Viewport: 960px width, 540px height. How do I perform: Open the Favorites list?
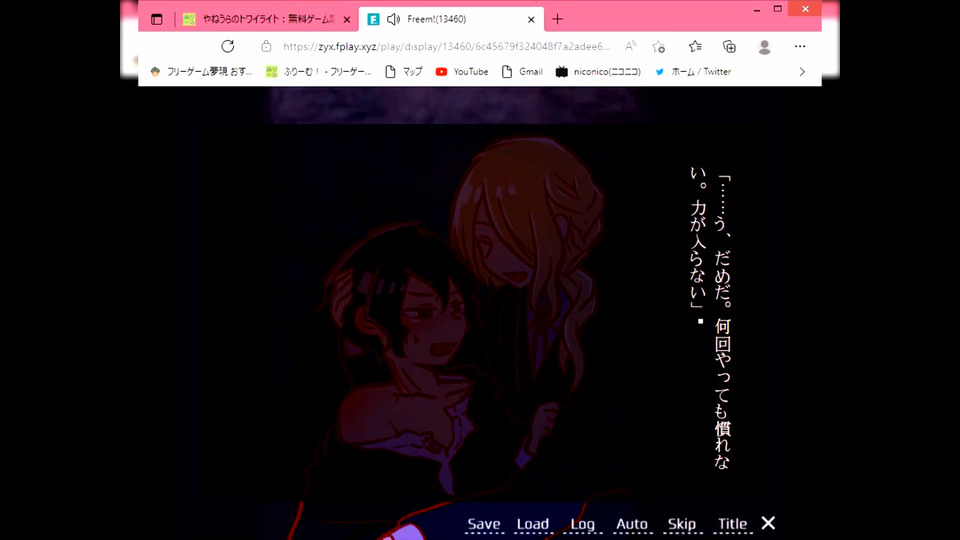[695, 47]
